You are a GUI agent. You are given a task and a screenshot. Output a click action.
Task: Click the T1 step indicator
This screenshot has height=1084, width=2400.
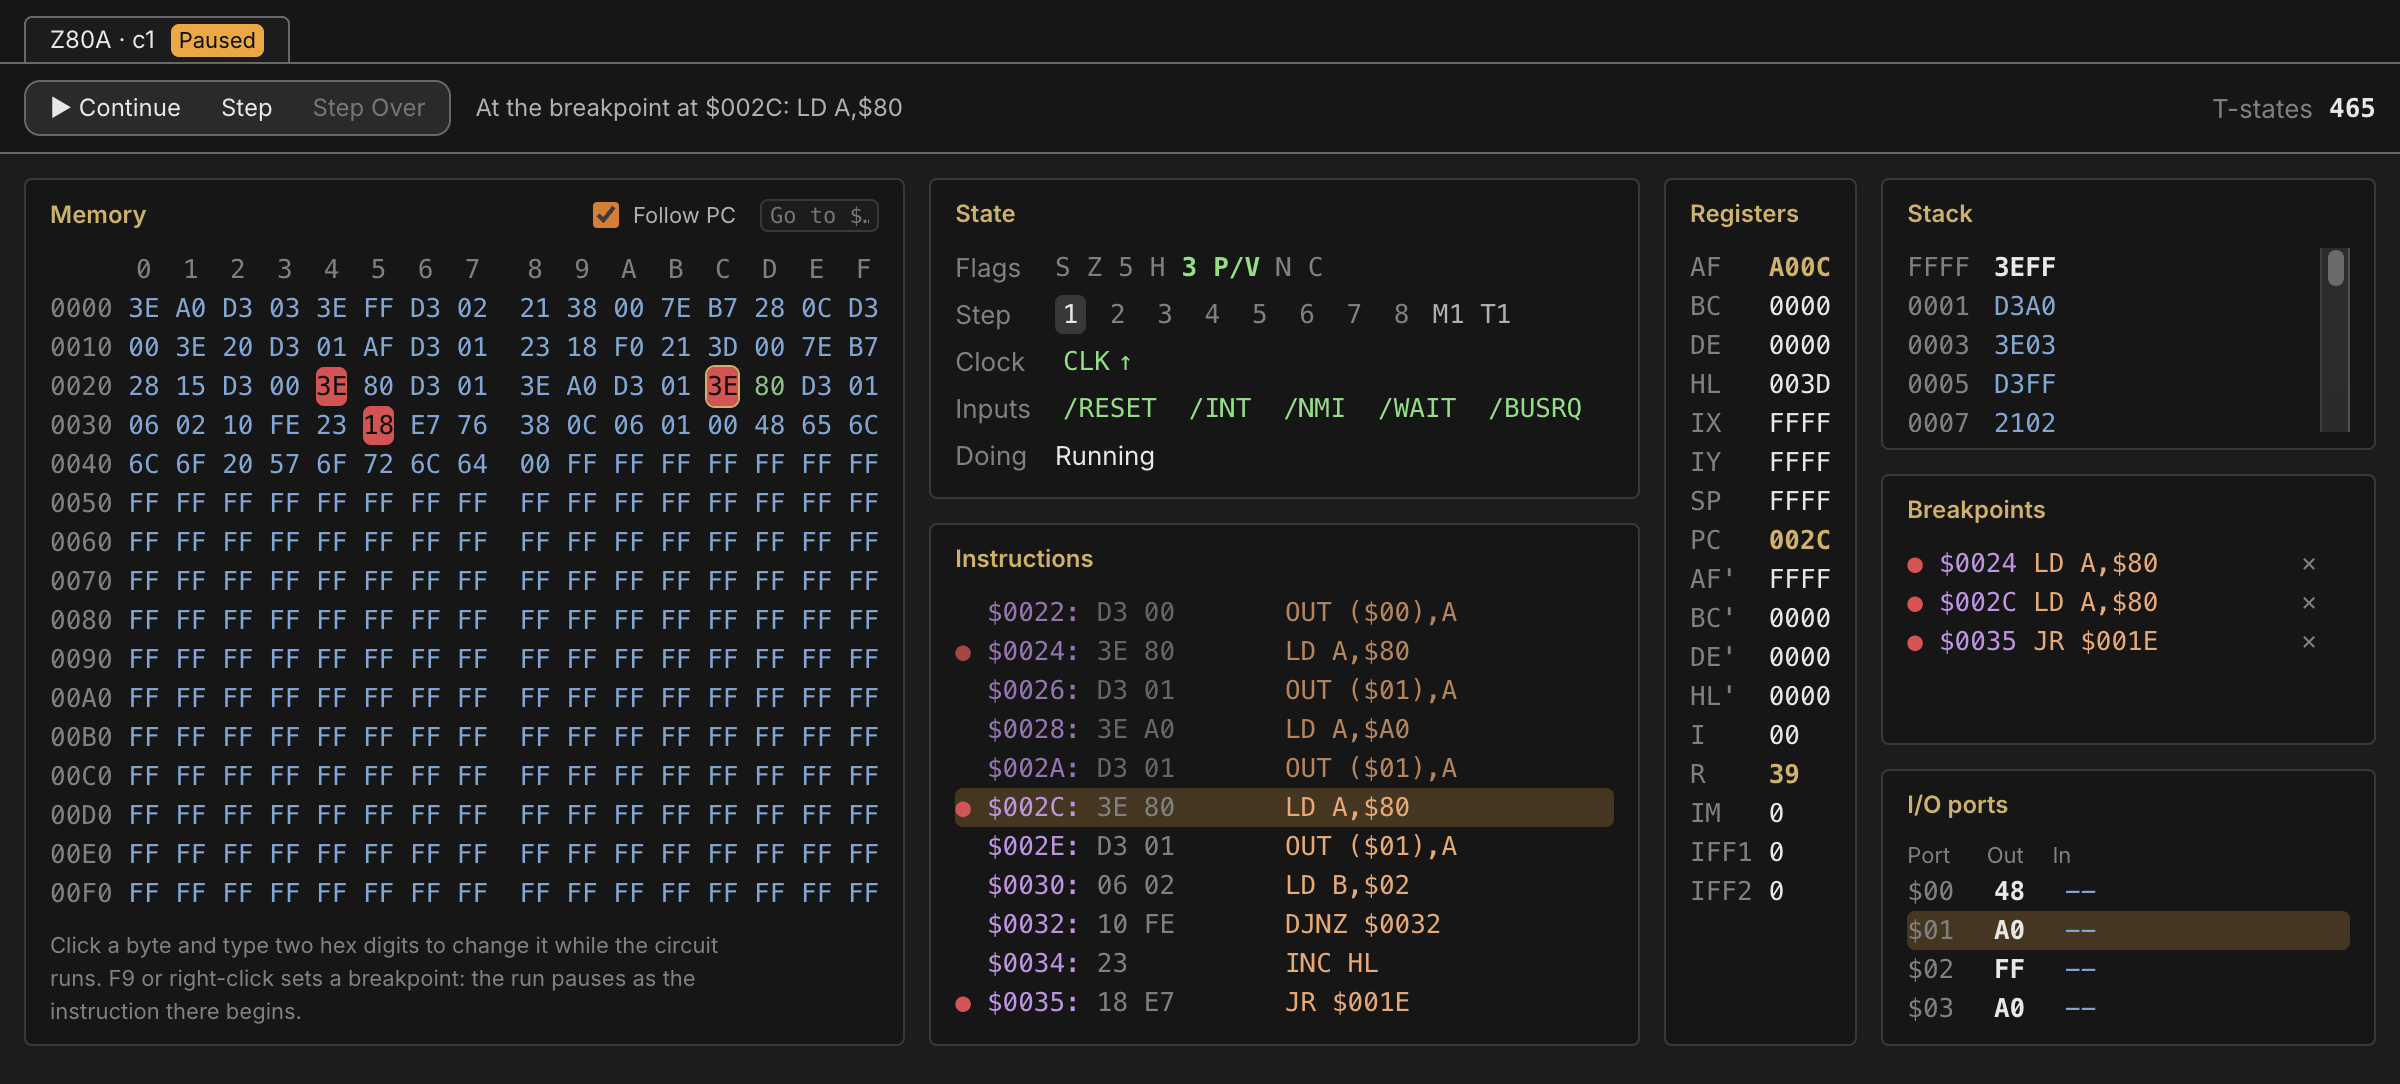1495,314
